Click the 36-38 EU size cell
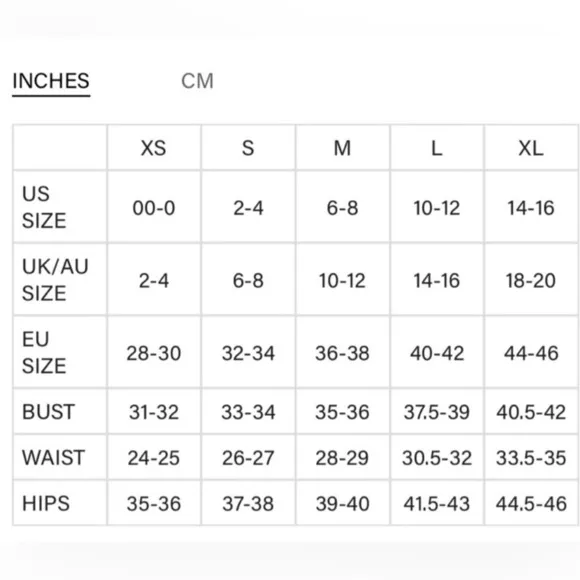This screenshot has height=580, width=580. [x=342, y=353]
